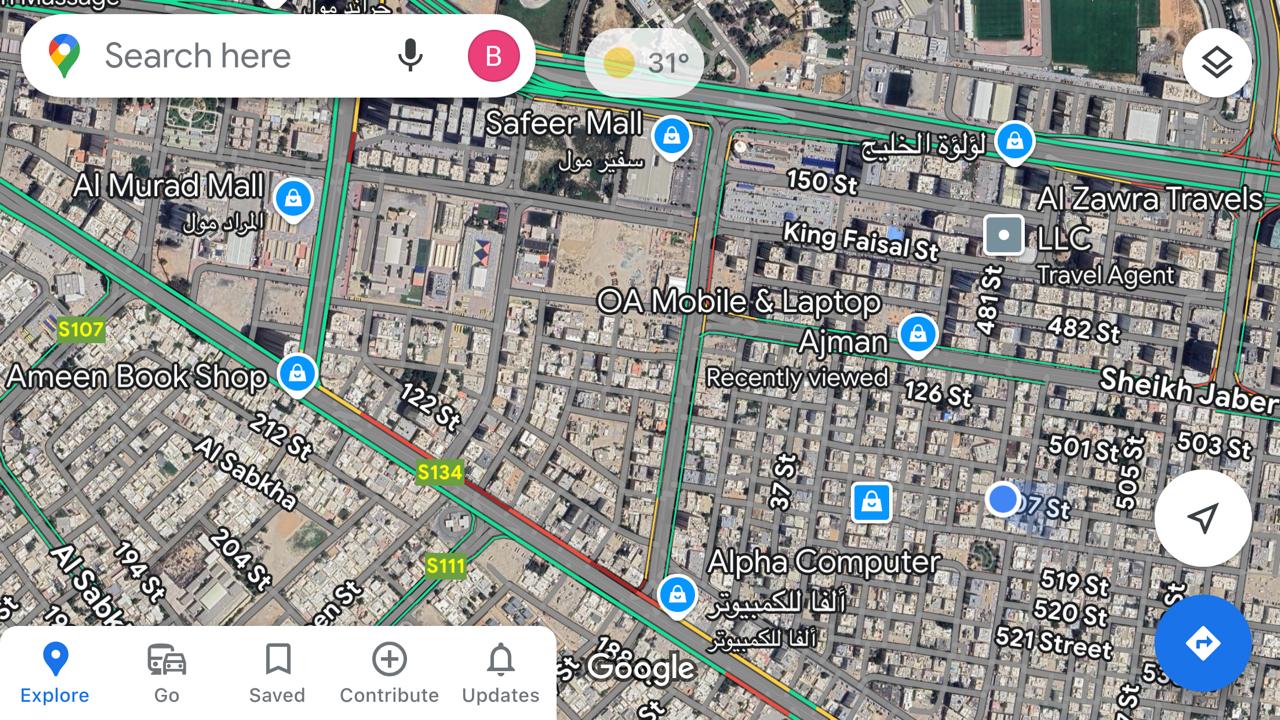1280x720 pixels.
Task: Open the Contribute tab
Action: pos(389,674)
